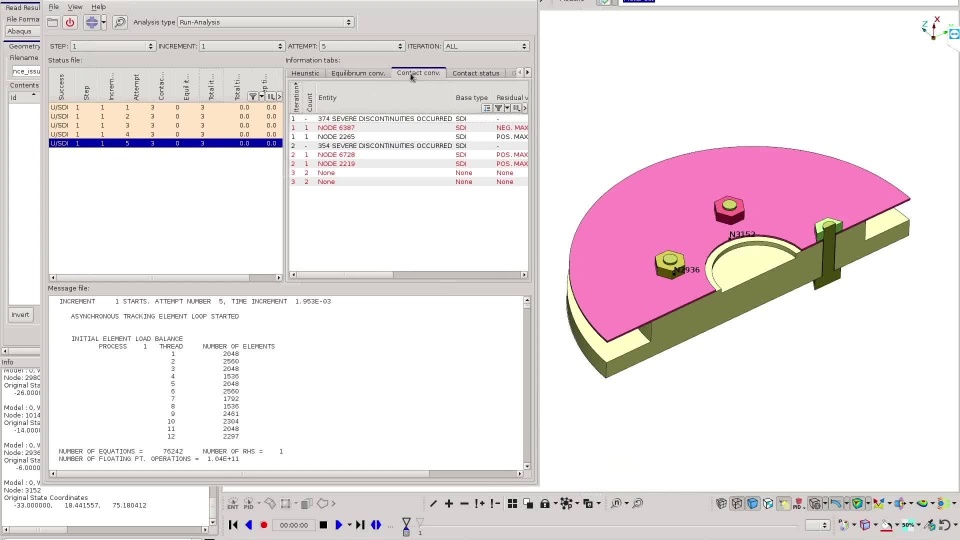
Task: Open the Abaqus file format dropdown
Action: click(x=23, y=31)
